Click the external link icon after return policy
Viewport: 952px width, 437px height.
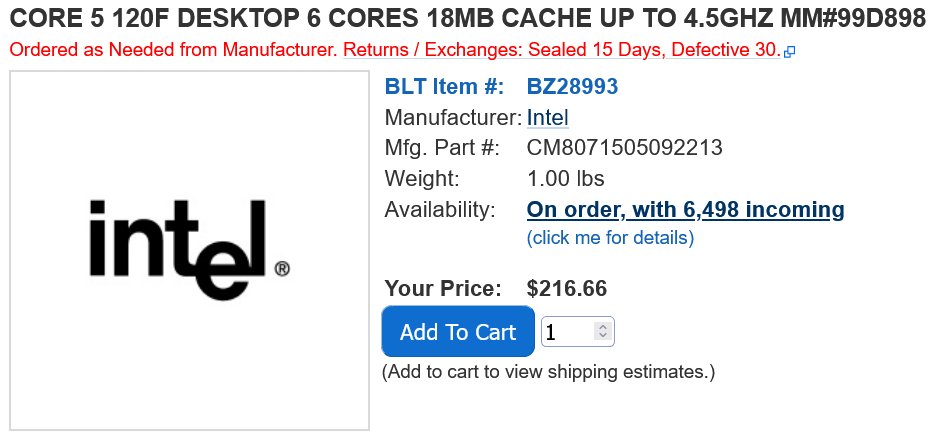pos(790,52)
